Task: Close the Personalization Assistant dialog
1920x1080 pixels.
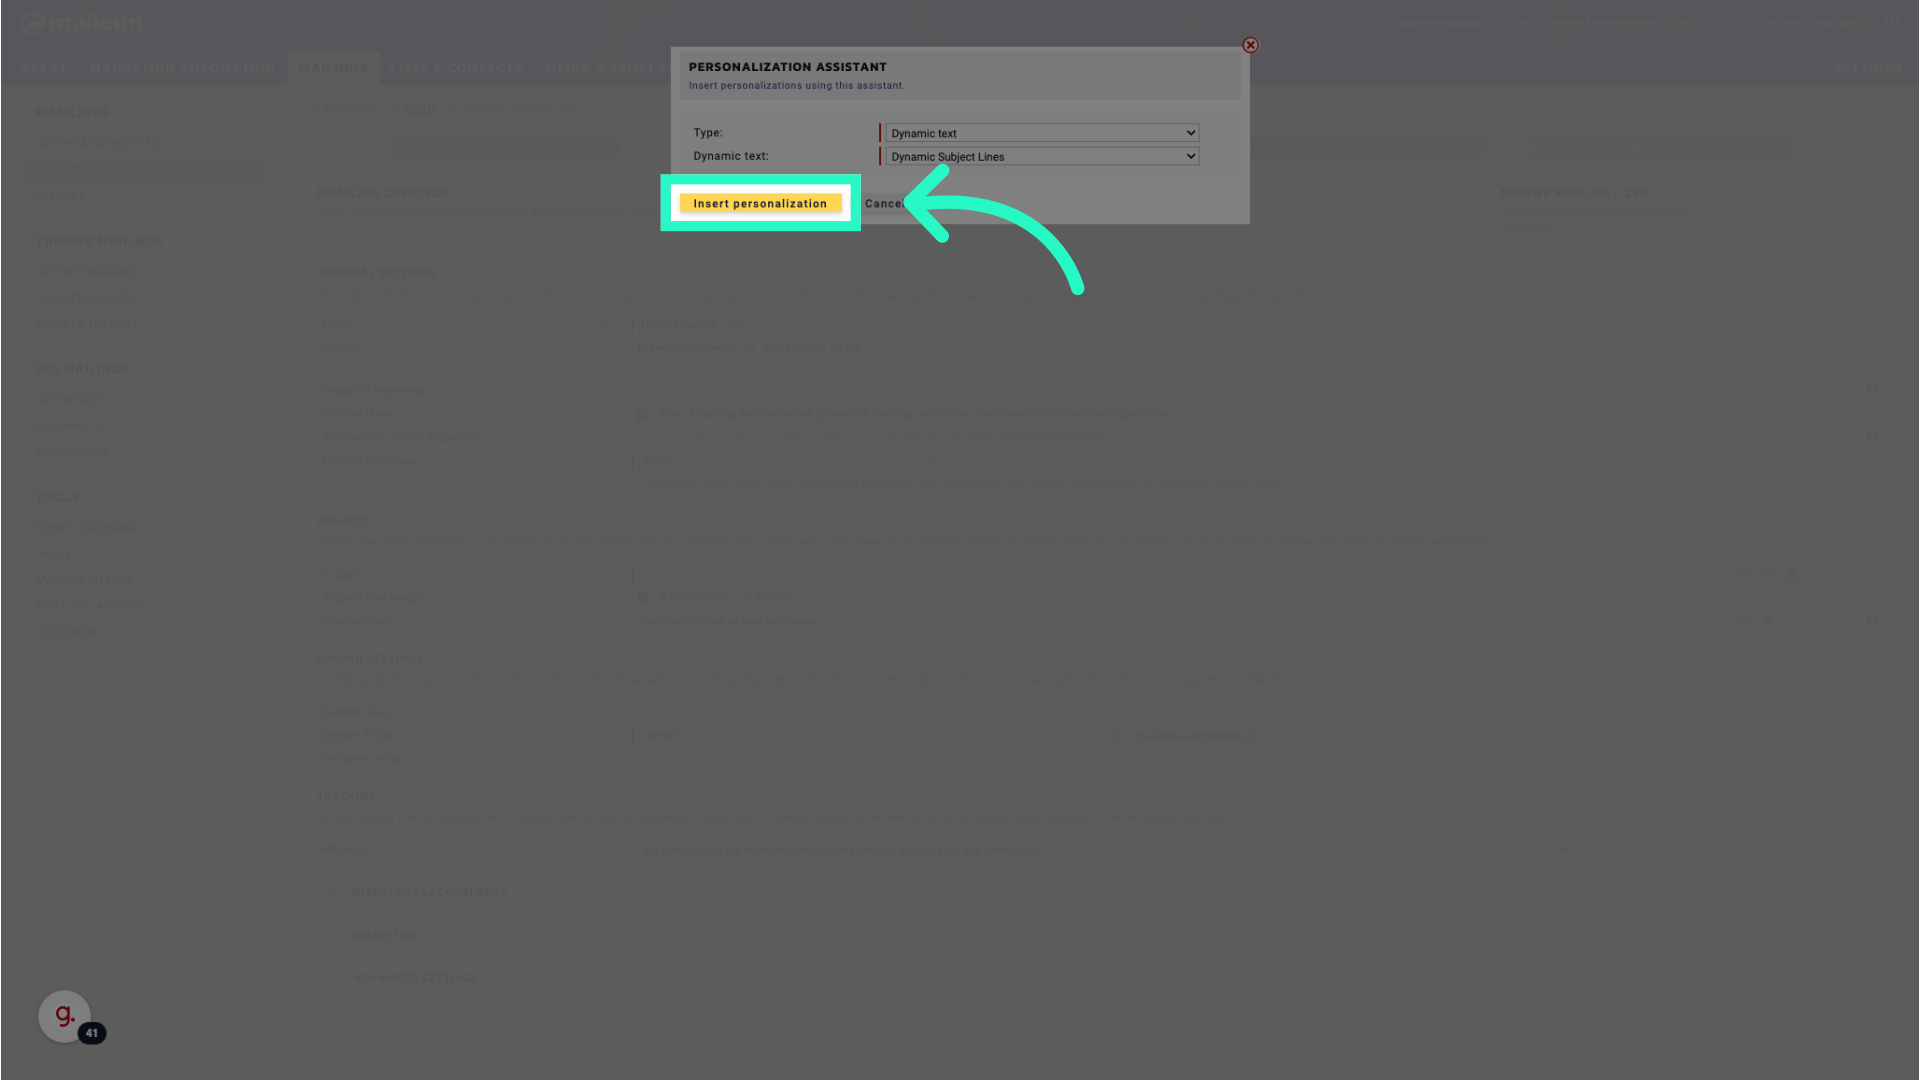Action: 1249,45
